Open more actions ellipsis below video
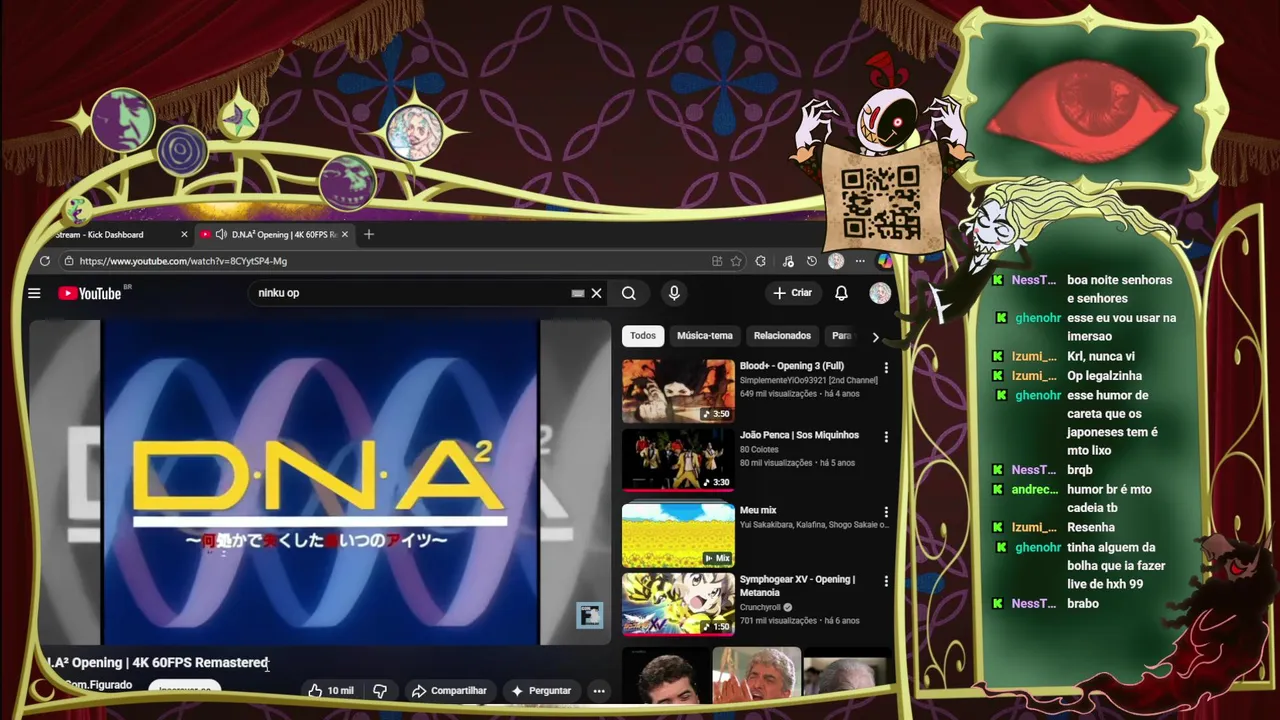 click(598, 691)
